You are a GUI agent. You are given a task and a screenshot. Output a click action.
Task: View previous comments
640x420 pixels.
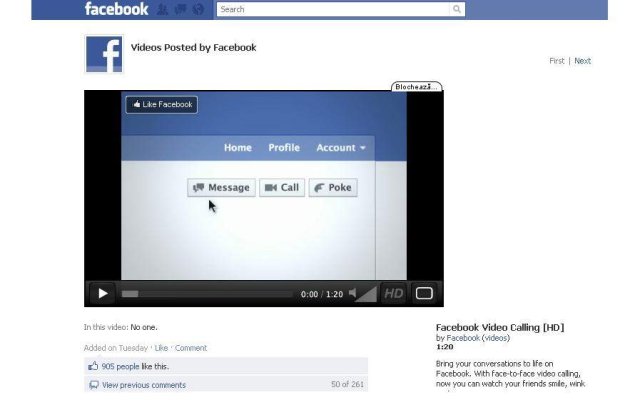[x=144, y=385]
